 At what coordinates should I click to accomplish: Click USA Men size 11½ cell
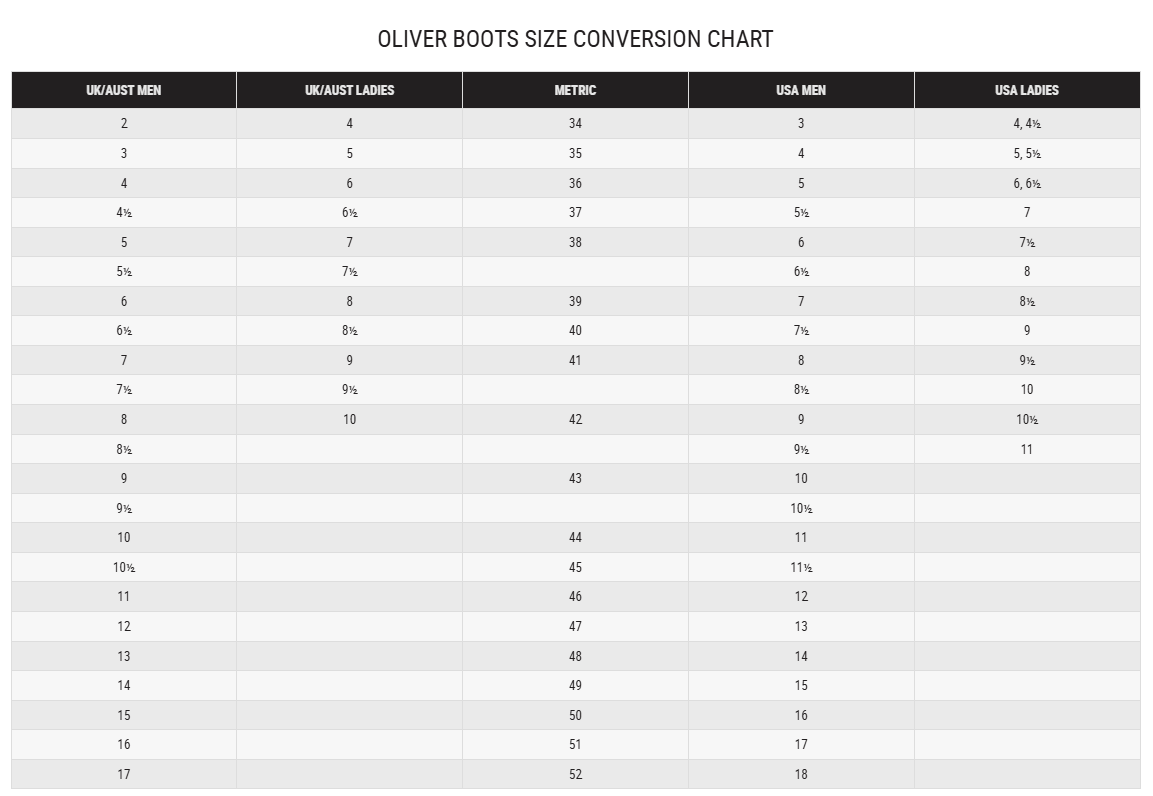pyautogui.click(x=801, y=567)
